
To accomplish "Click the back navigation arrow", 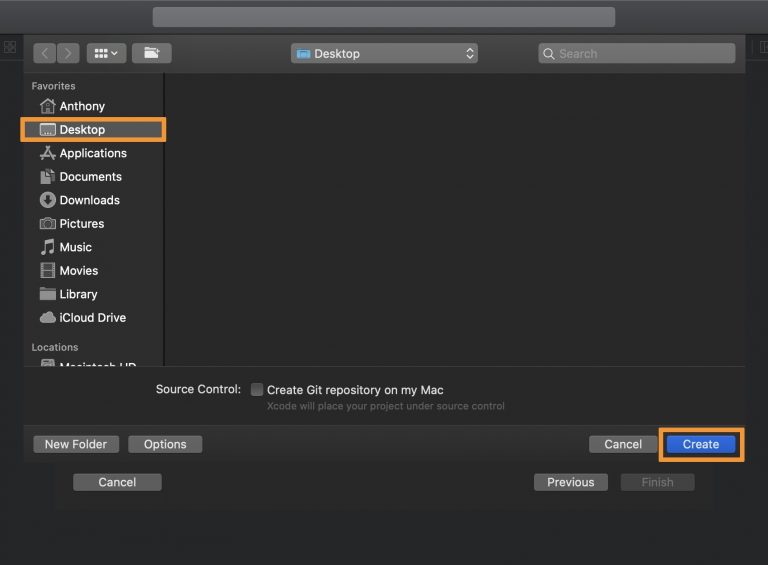I will pos(45,53).
